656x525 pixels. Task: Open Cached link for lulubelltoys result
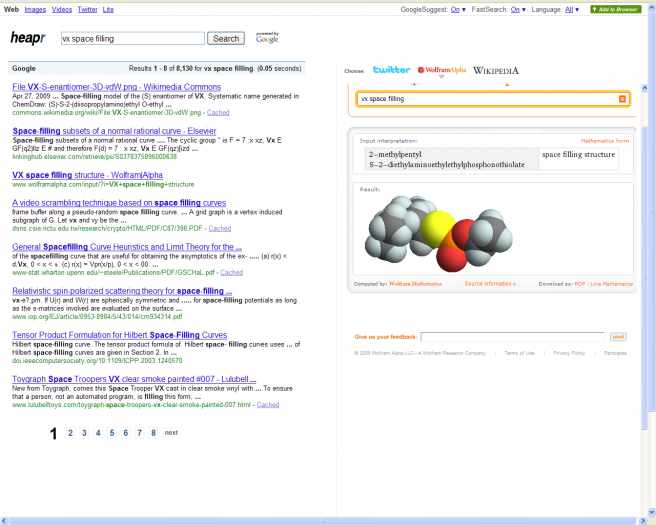click(268, 405)
